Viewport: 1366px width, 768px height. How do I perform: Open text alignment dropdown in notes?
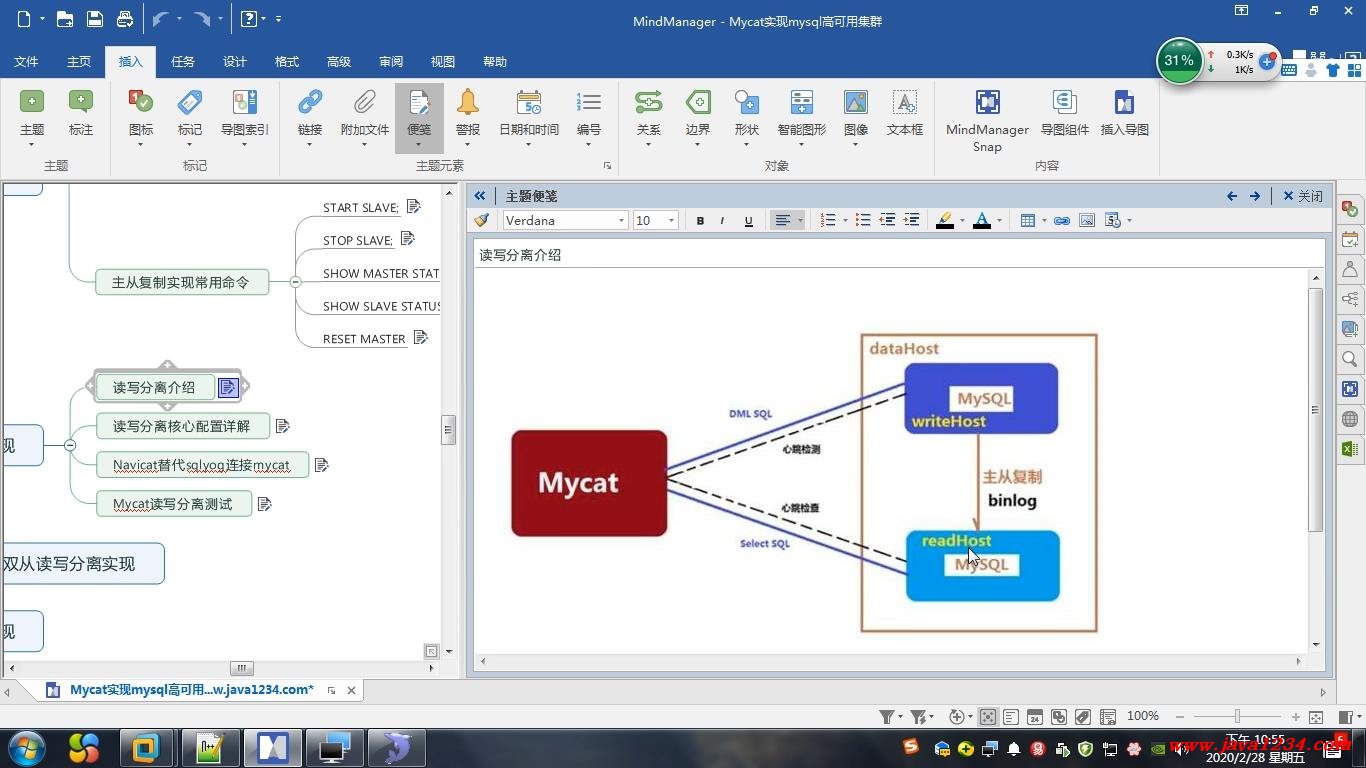(800, 221)
